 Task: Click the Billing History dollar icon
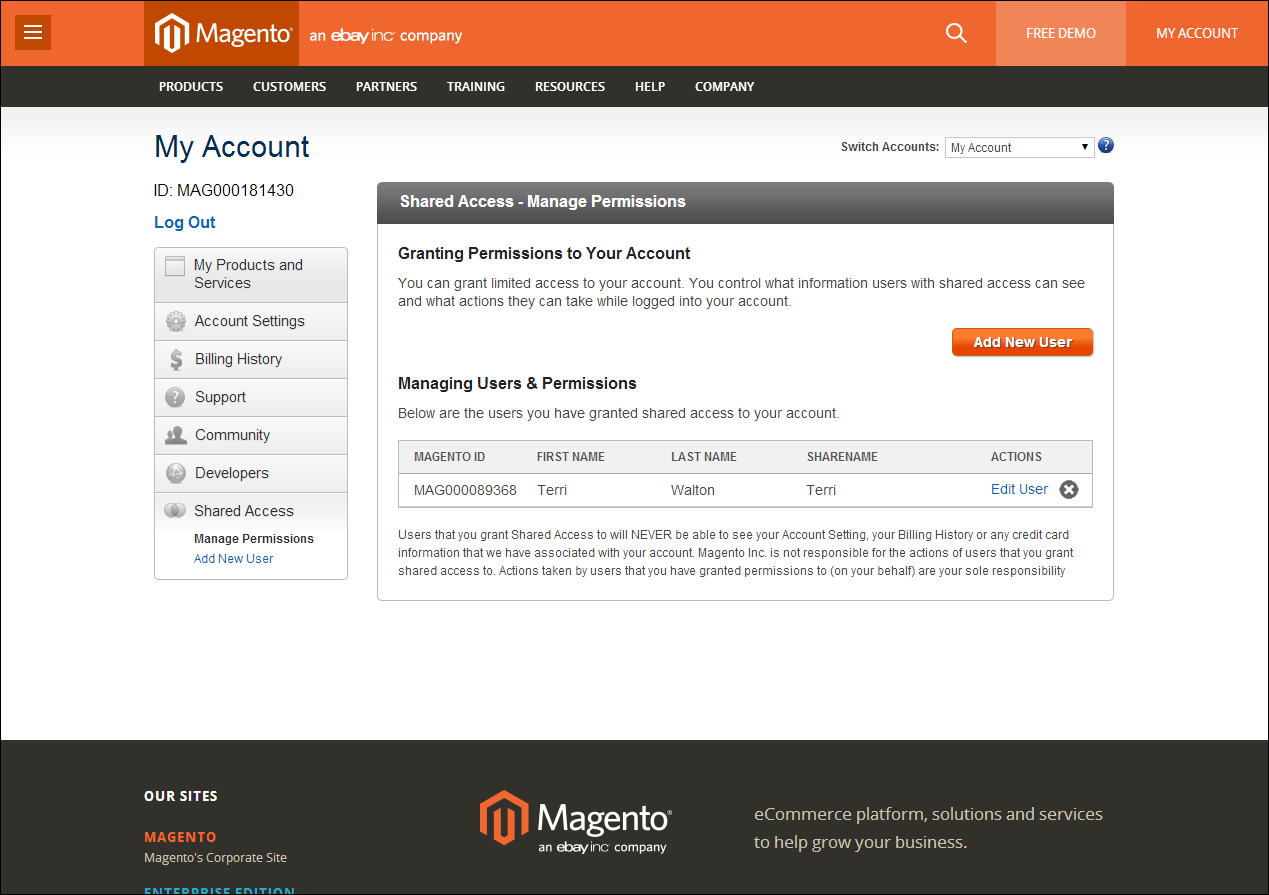click(x=176, y=360)
